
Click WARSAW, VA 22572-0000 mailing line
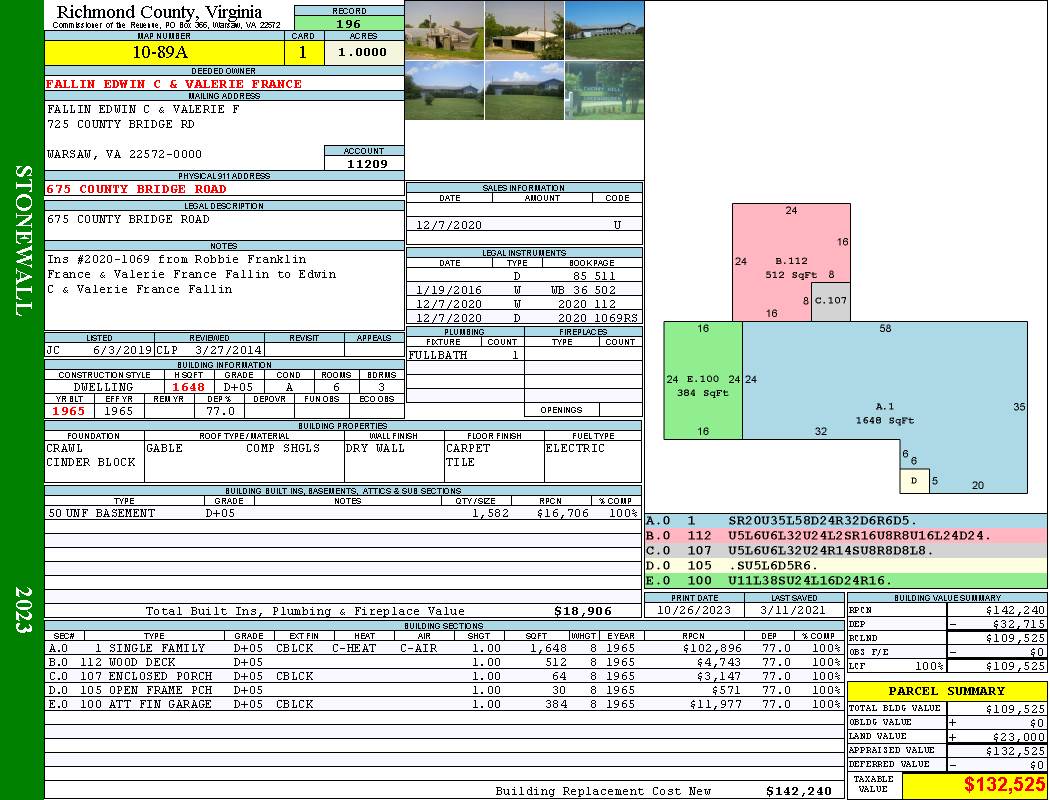tap(125, 154)
